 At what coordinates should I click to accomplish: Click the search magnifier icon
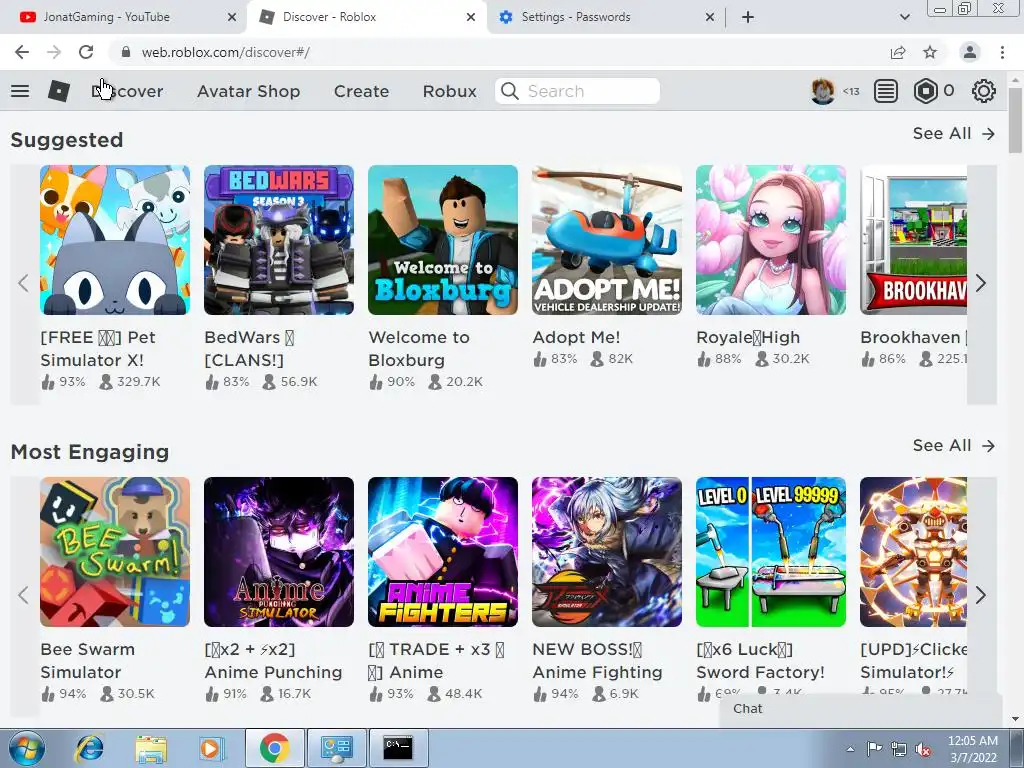509,91
